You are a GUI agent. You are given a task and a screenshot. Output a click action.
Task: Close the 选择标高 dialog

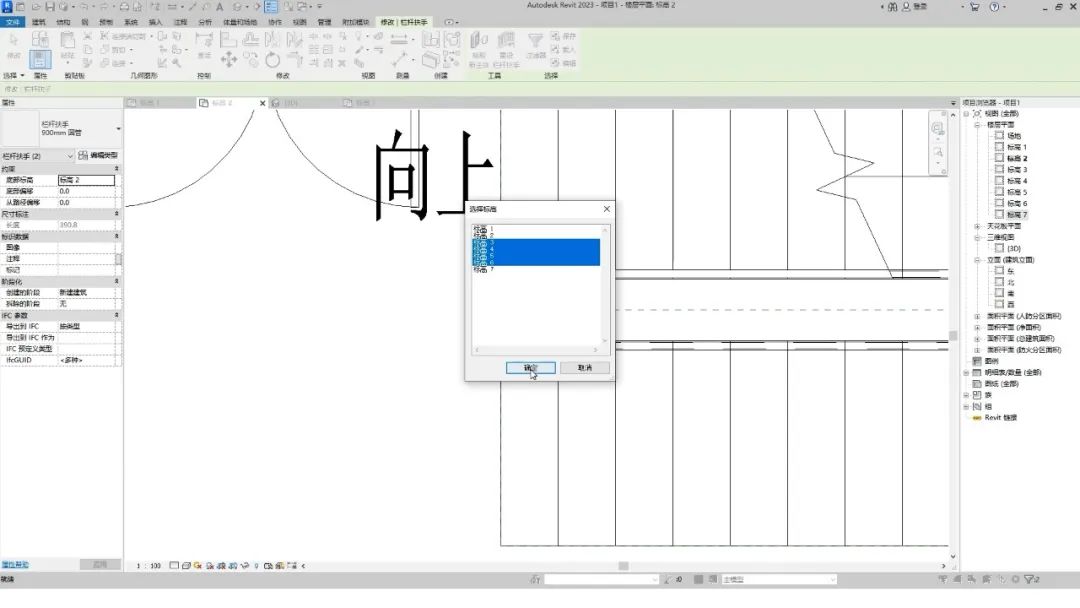click(x=606, y=209)
